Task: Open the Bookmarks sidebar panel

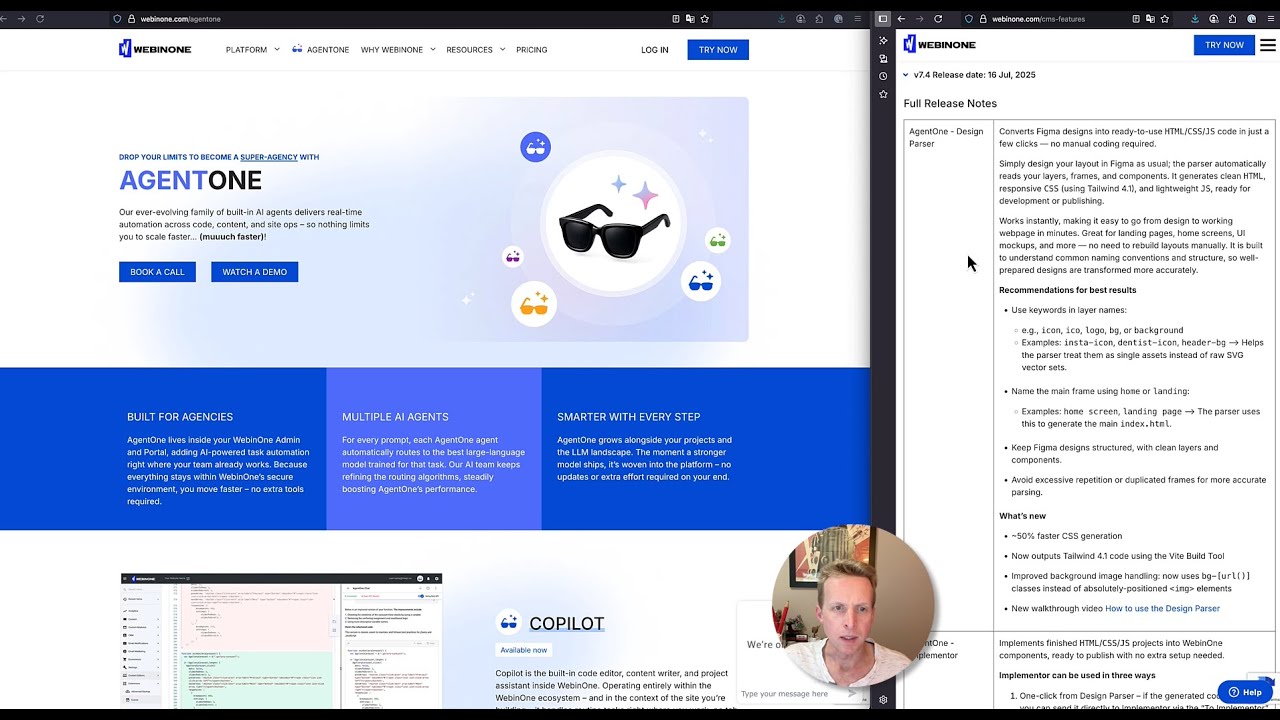Action: [883, 94]
